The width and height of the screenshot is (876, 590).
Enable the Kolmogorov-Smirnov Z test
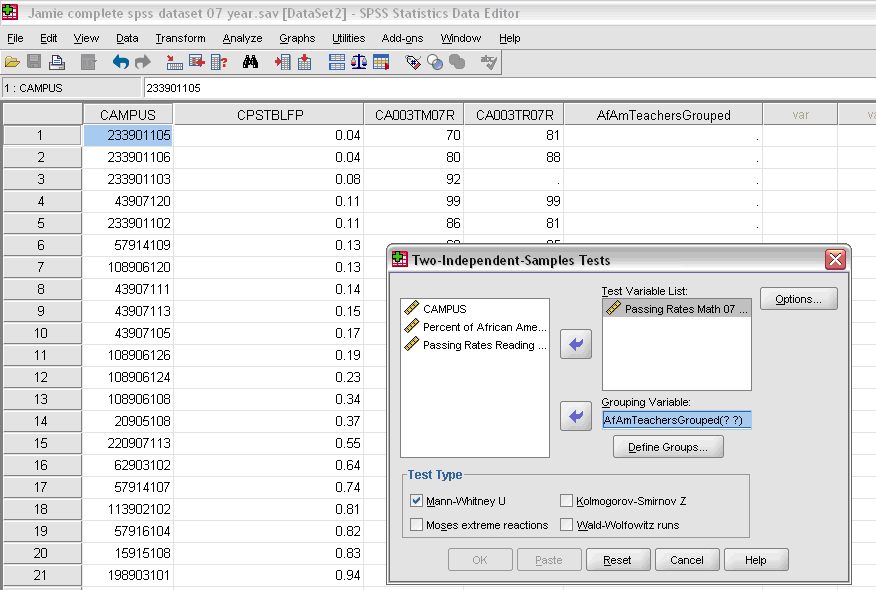tap(567, 500)
